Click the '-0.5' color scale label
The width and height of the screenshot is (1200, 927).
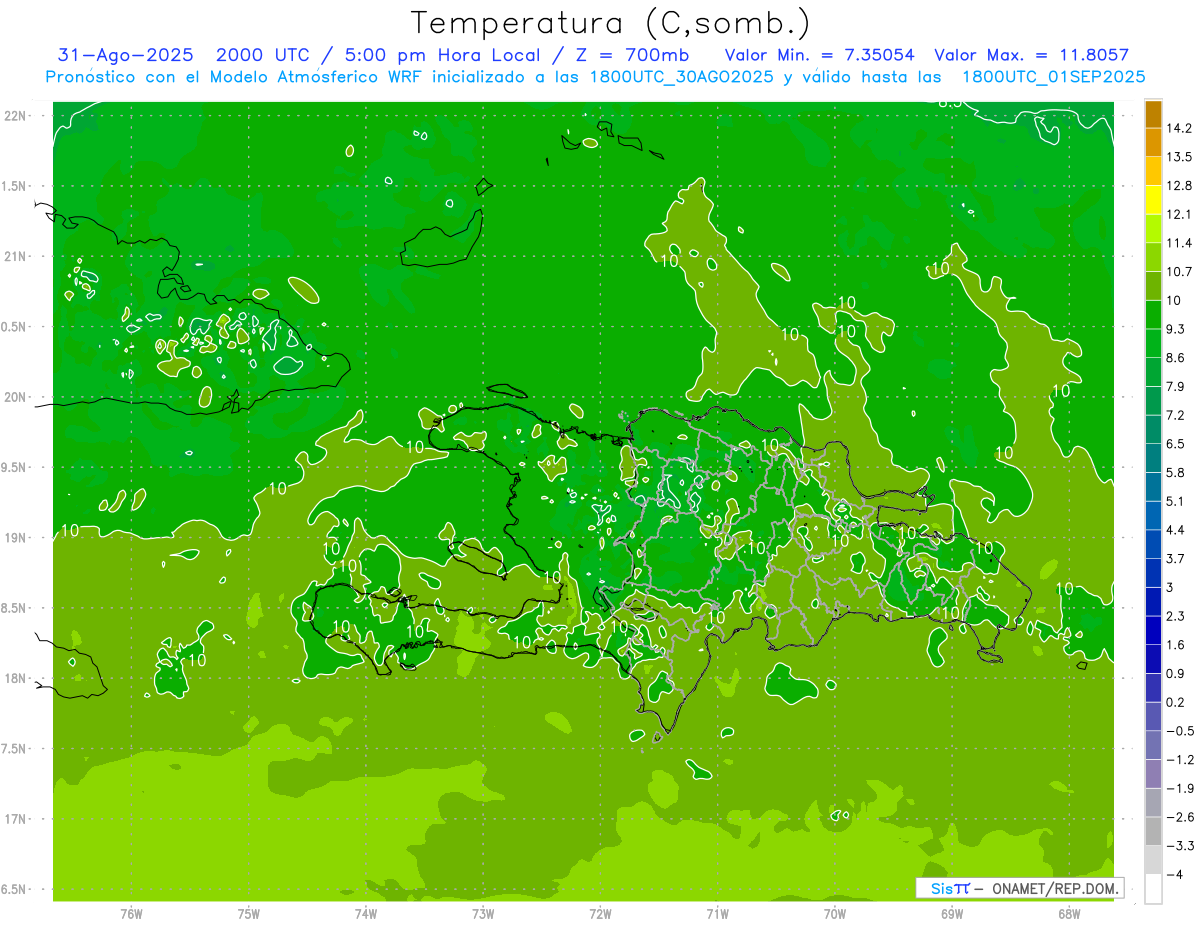point(1180,731)
